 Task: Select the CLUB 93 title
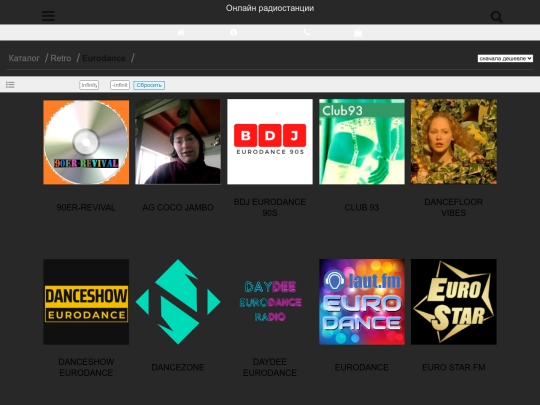362,208
